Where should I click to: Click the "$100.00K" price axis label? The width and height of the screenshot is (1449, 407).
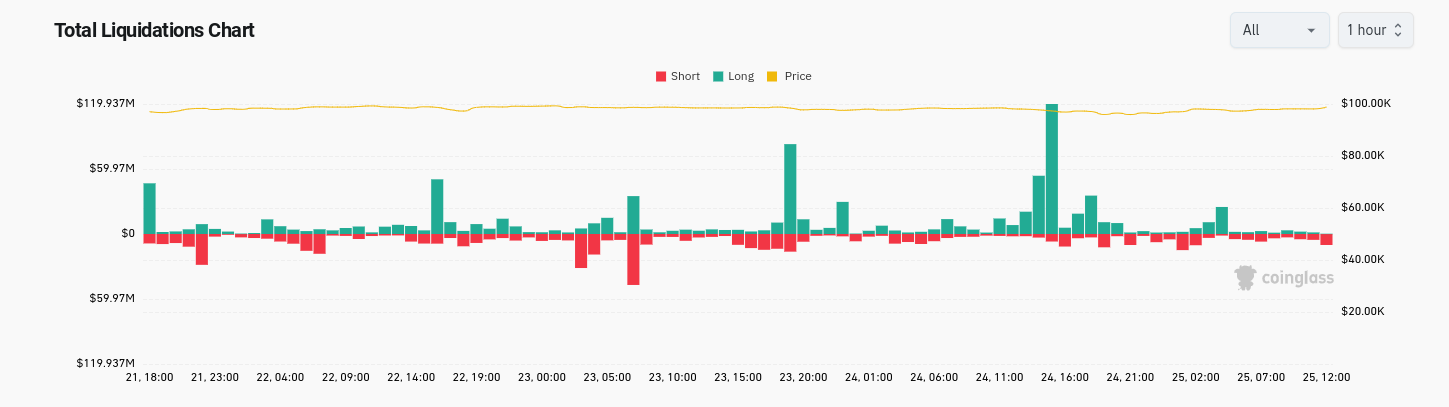tap(1363, 104)
